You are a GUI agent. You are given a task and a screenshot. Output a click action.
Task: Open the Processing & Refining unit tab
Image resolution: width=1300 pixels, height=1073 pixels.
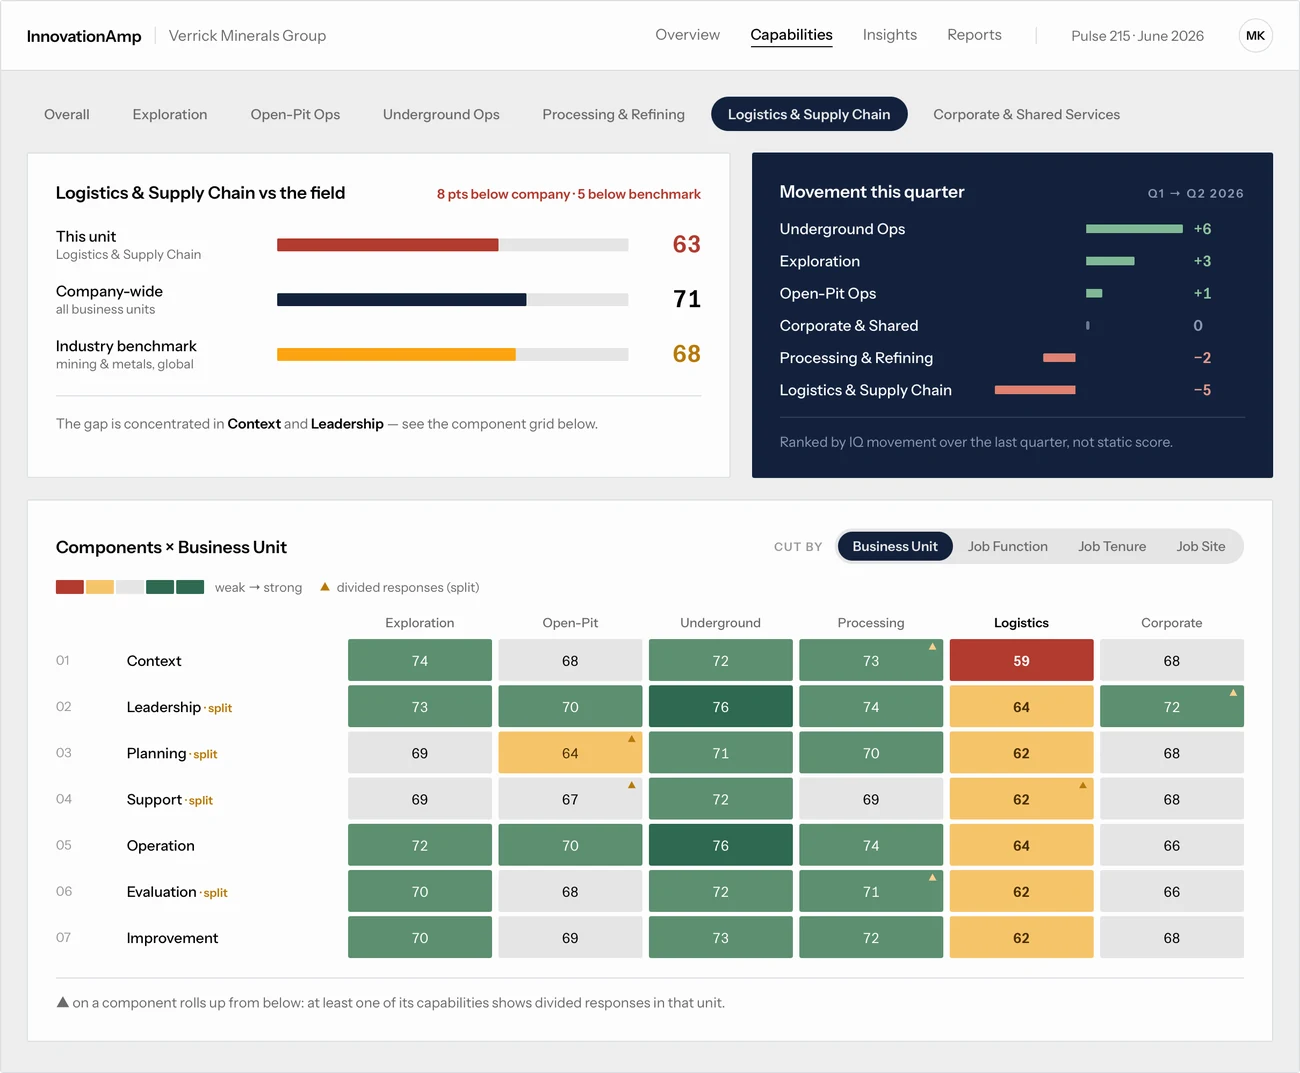click(613, 114)
